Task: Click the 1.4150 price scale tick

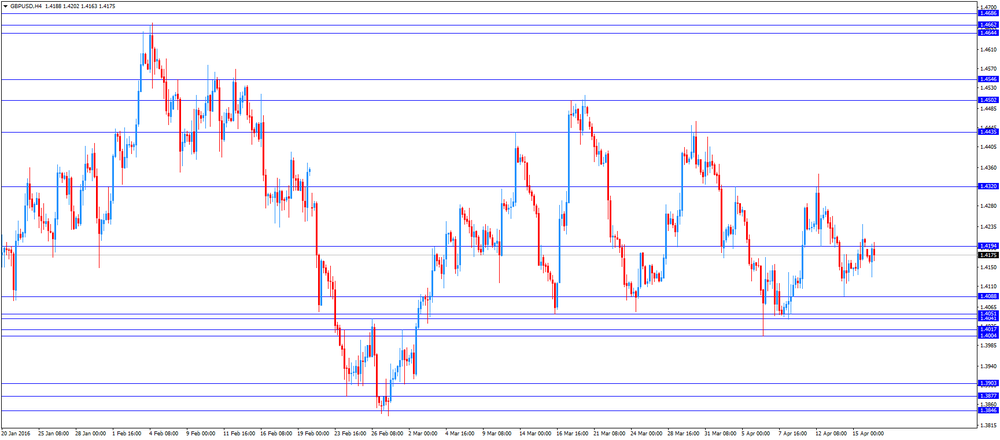Action: 989,267
